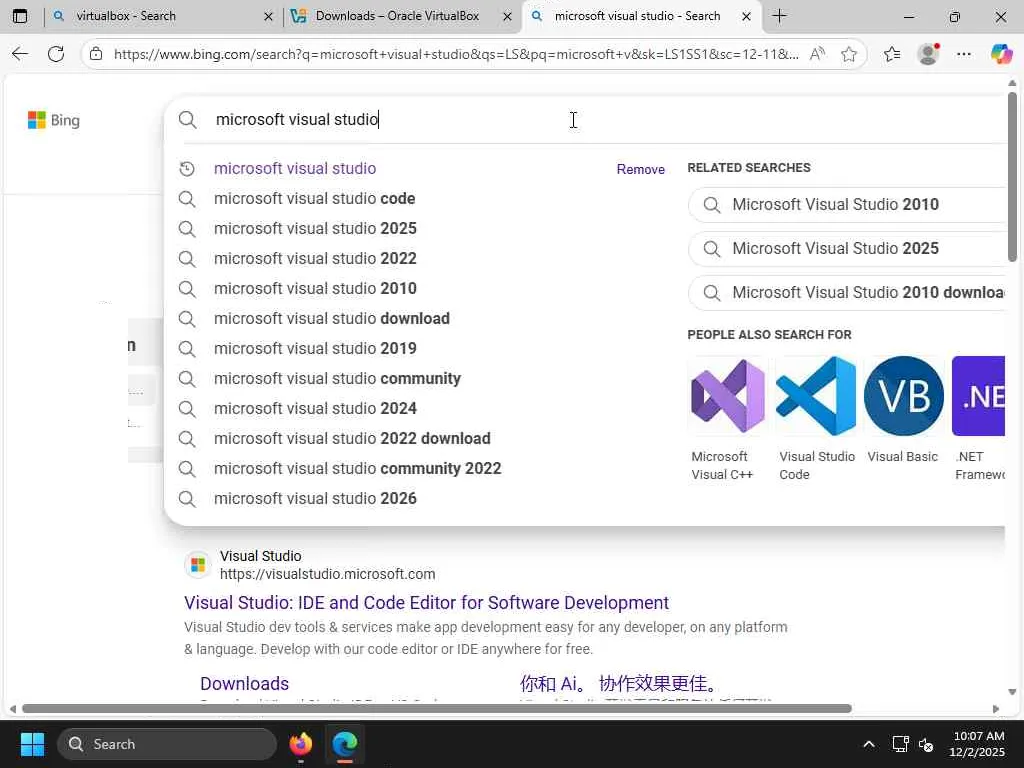This screenshot has height=768, width=1024.
Task: Select suggestion microsoft visual studio 2022 download
Action: point(352,439)
